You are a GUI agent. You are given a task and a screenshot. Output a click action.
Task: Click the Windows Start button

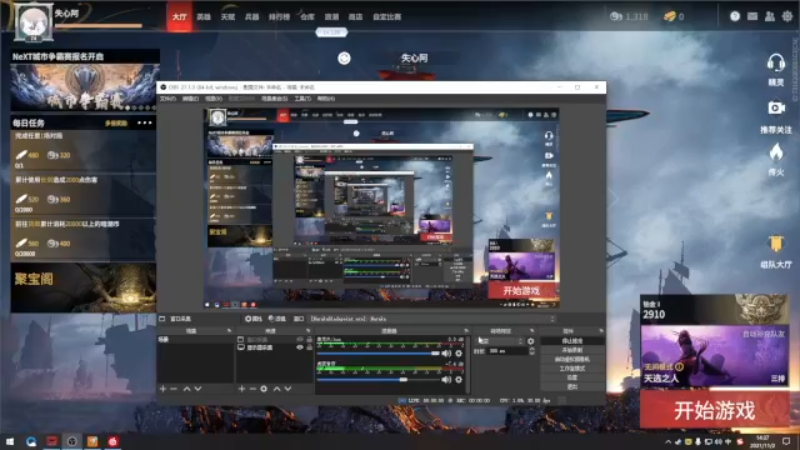point(10,441)
